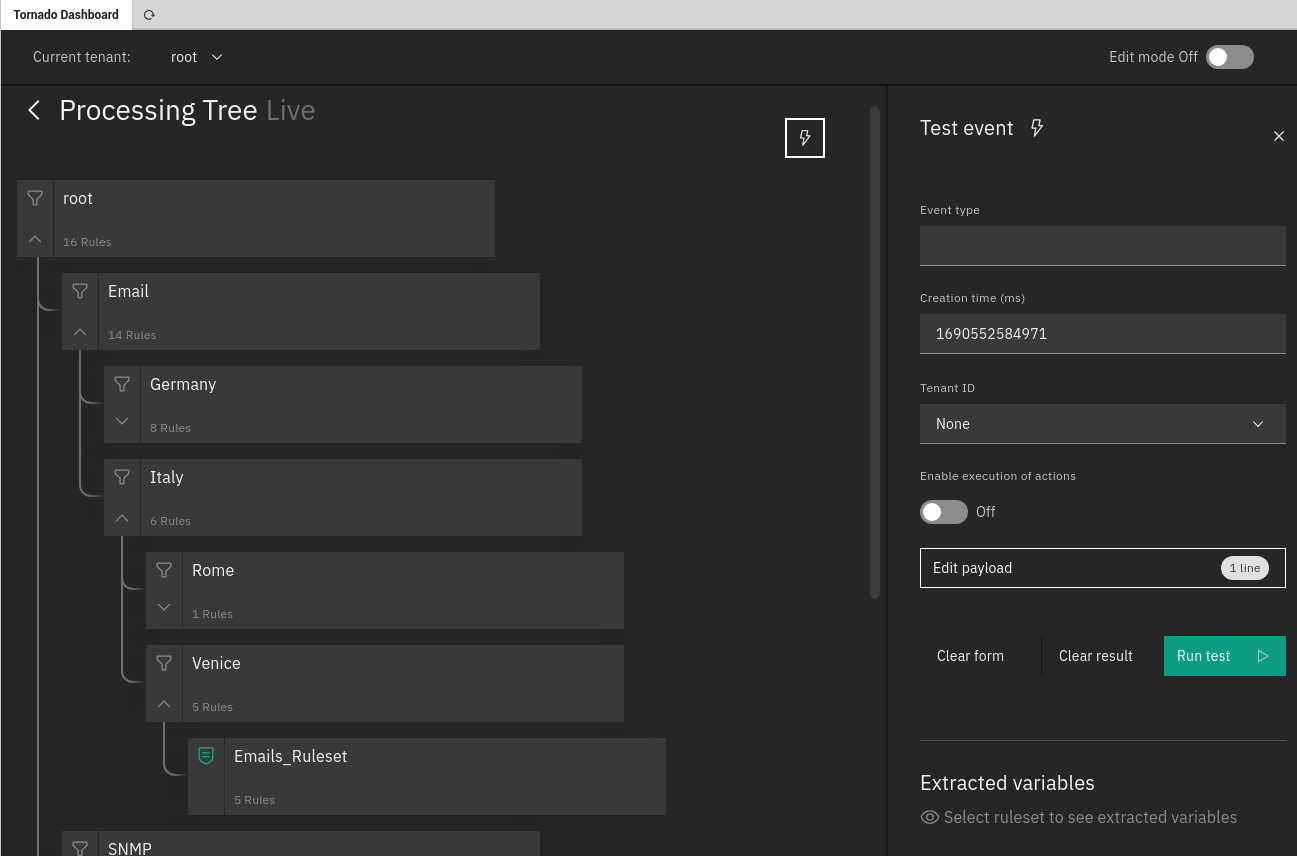
Task: Close the Test event panel
Action: (x=1279, y=136)
